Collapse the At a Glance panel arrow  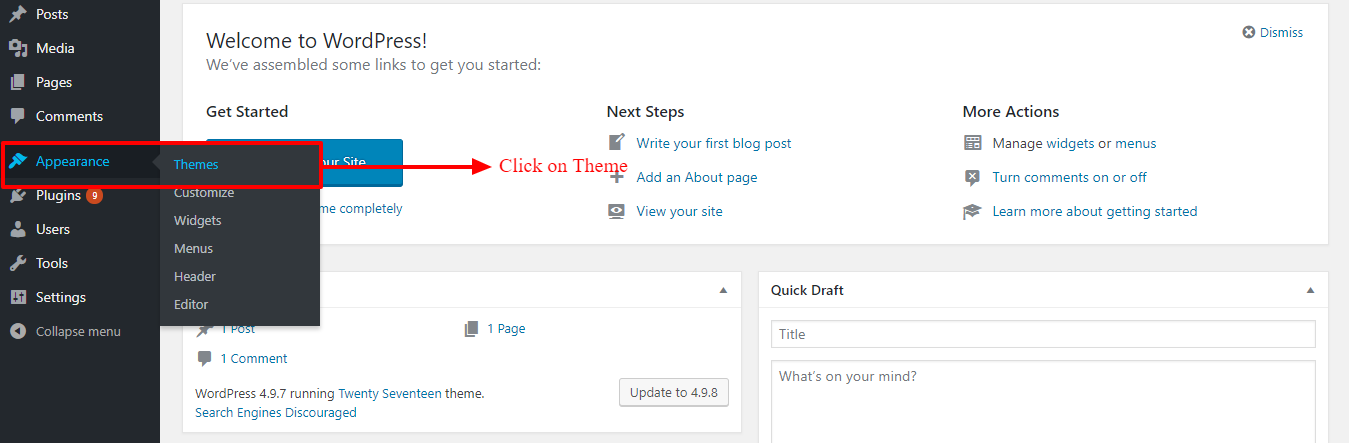[x=723, y=290]
